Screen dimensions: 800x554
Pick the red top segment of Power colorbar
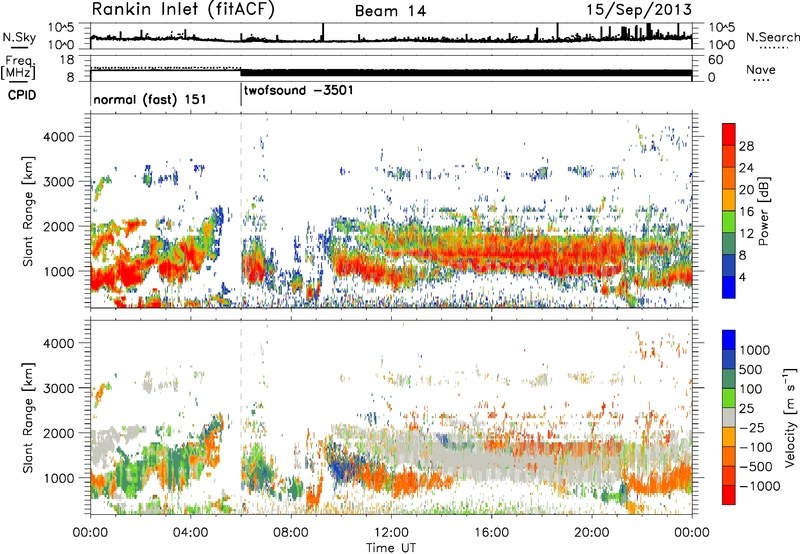tap(729, 135)
